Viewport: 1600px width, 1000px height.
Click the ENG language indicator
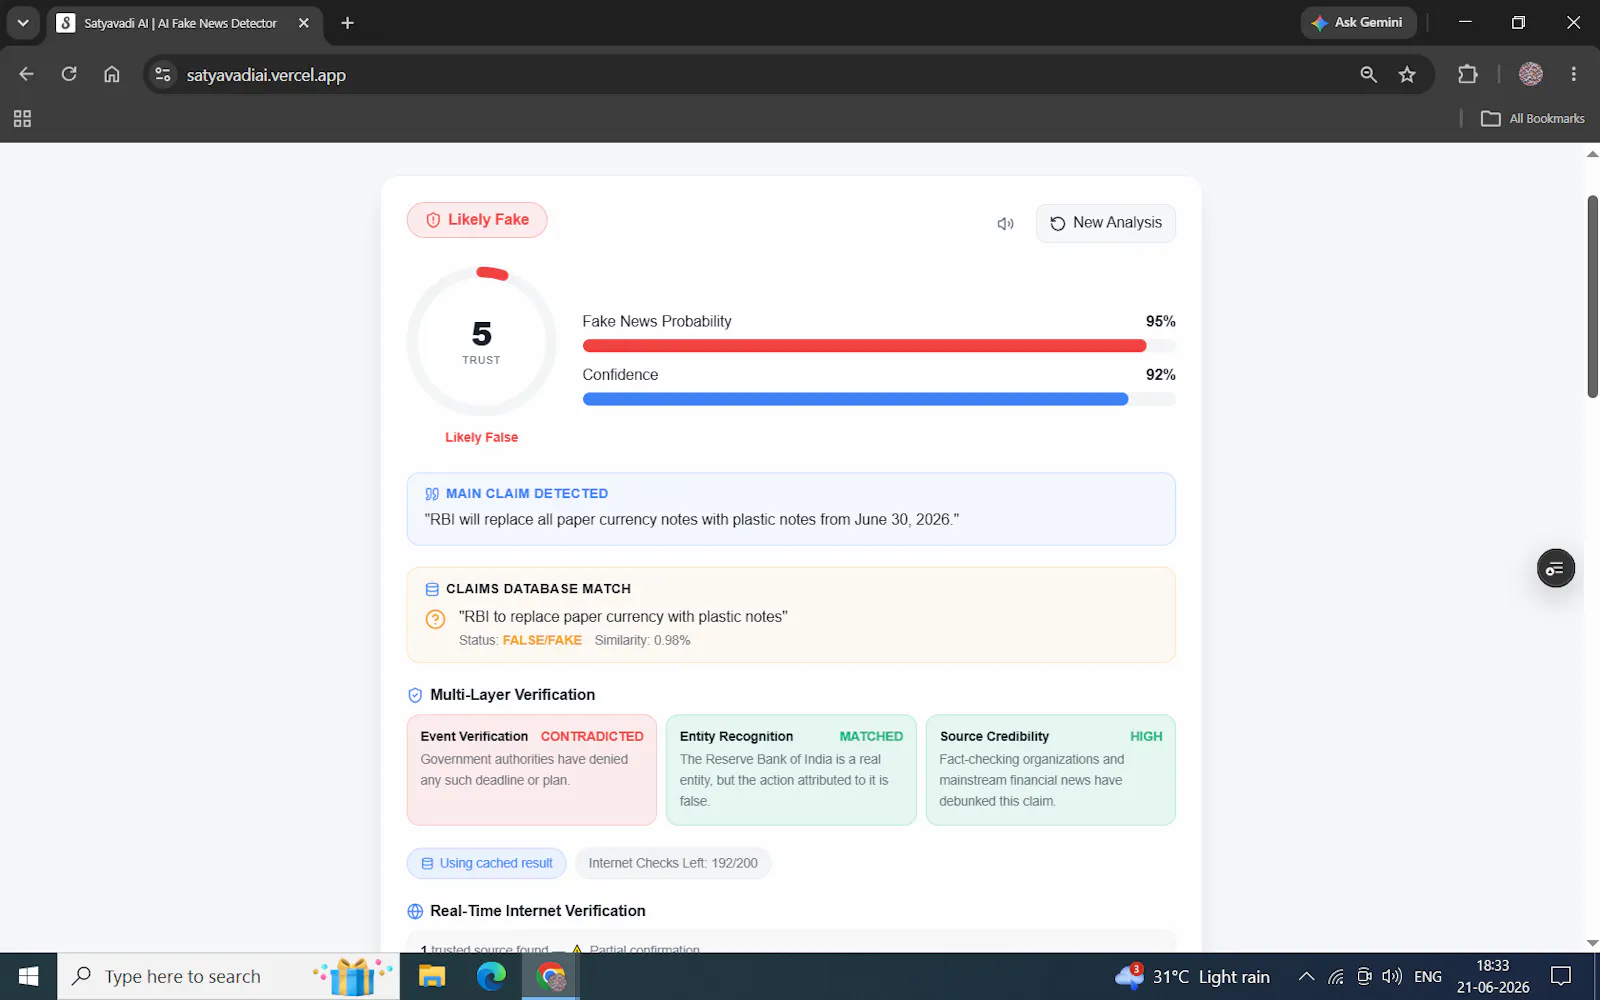[1427, 976]
